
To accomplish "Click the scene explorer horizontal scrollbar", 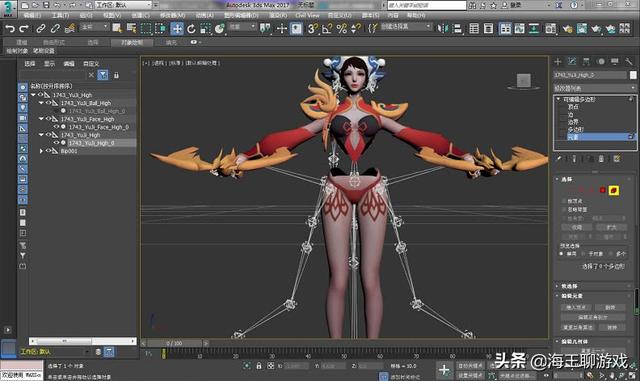I will point(82,341).
